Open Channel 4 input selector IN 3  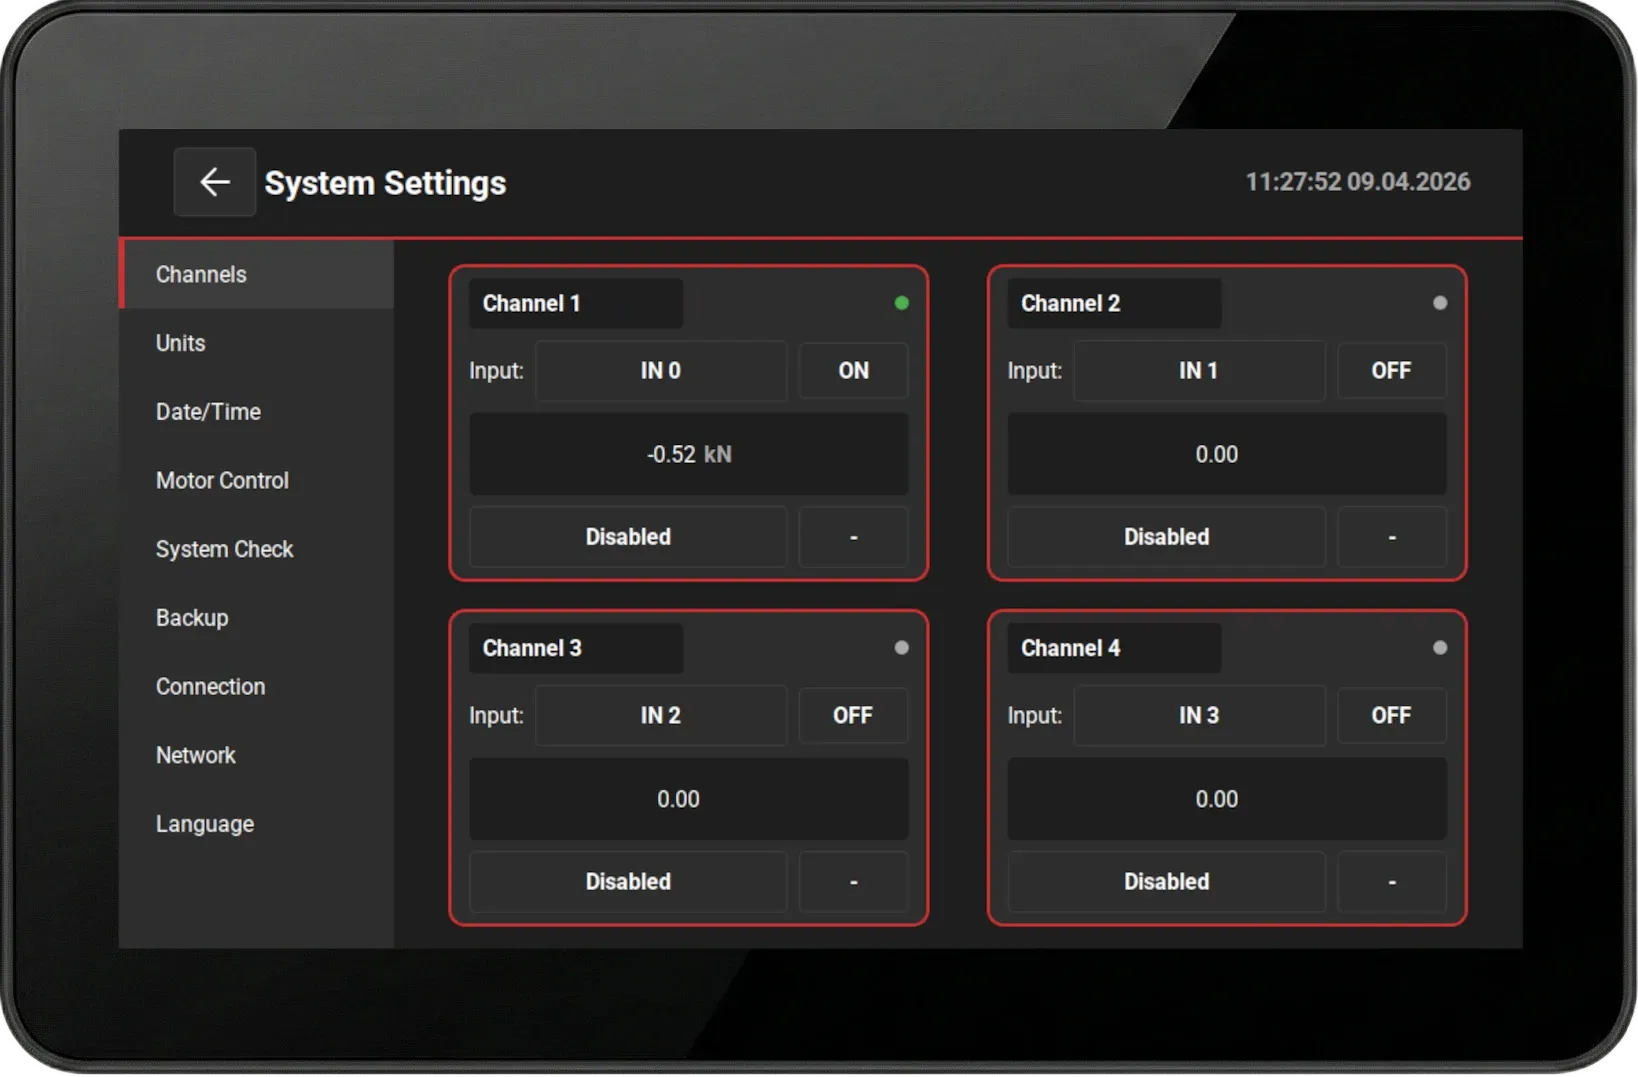pyautogui.click(x=1199, y=716)
